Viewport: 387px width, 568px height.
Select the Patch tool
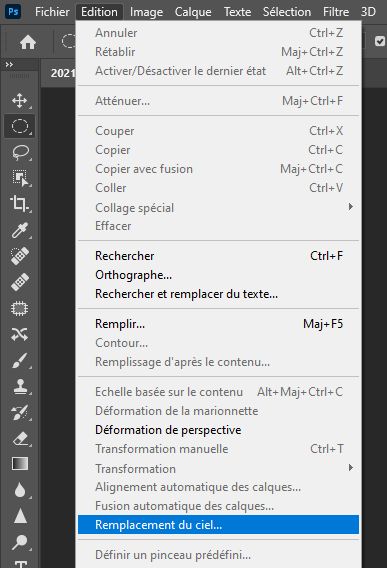(x=20, y=308)
